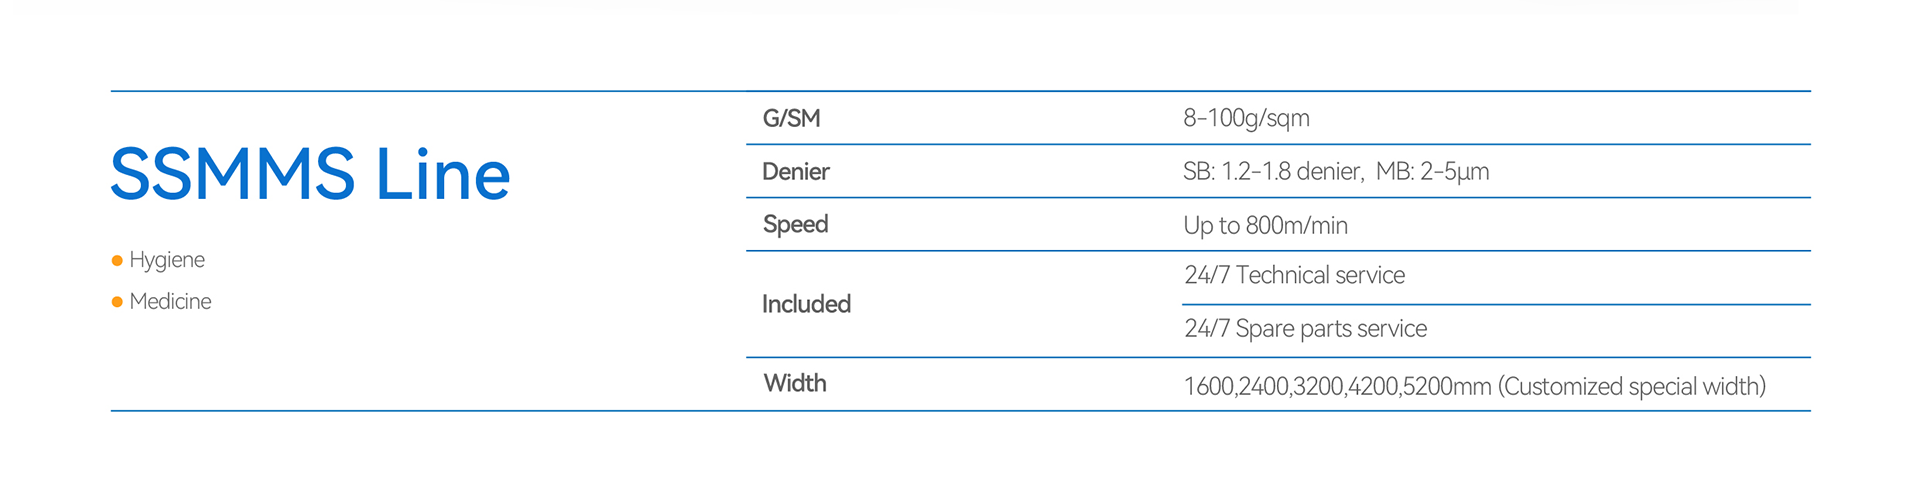Click the orange bullet beside Medicine
Viewport: 1920px width, 500px height.
point(117,302)
